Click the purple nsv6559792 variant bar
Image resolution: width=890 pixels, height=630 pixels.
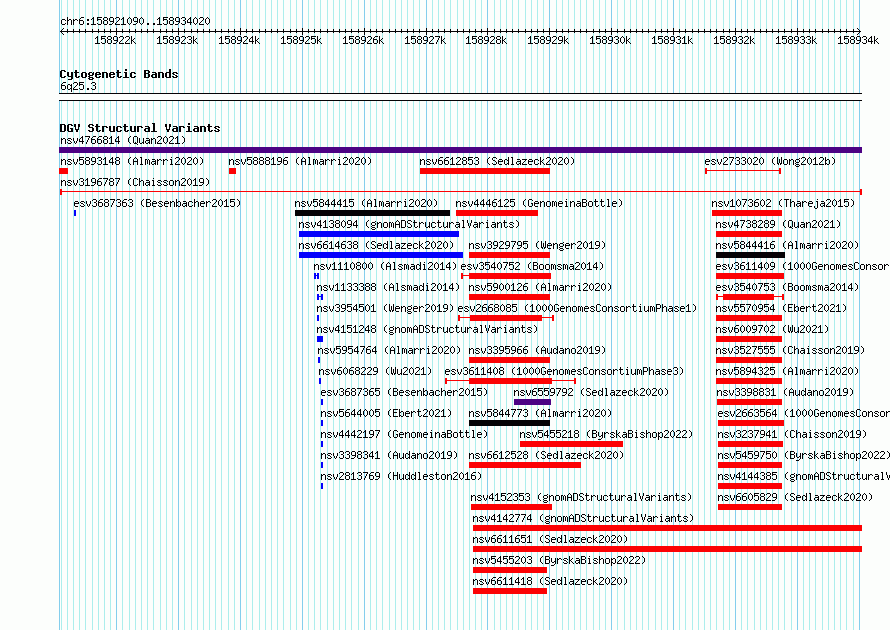(x=532, y=402)
